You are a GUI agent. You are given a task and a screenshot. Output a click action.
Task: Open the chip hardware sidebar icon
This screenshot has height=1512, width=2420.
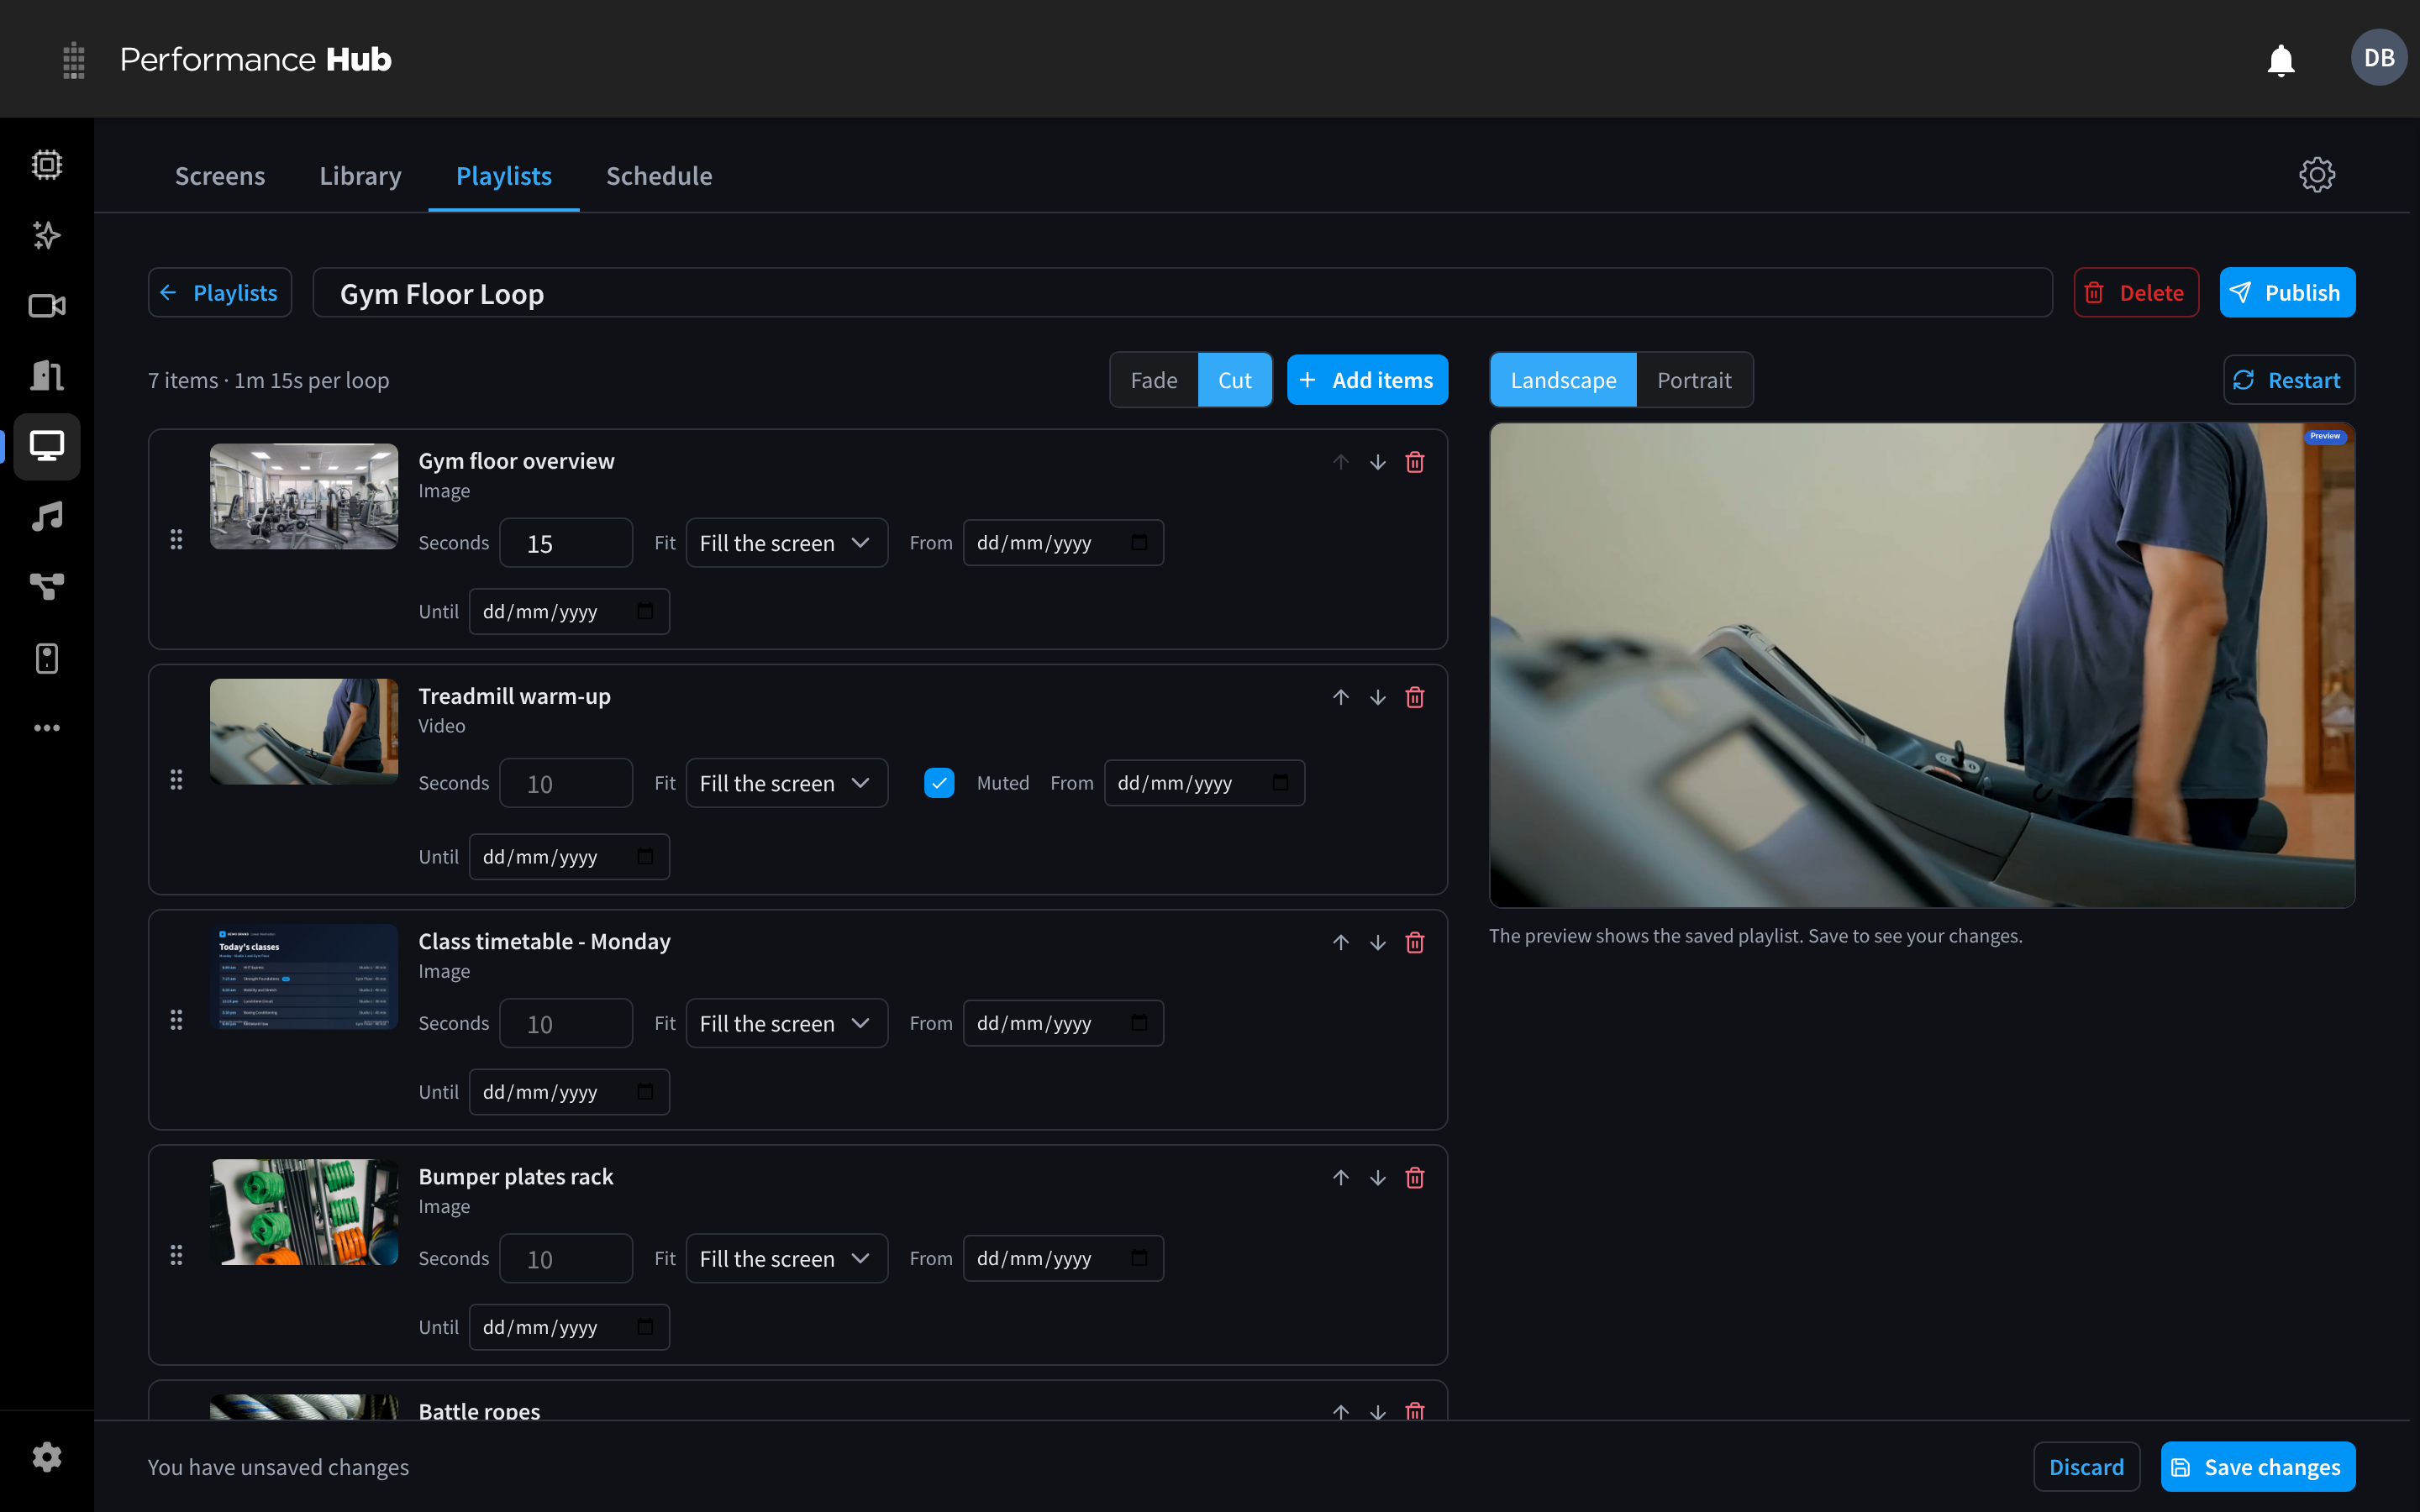[47, 164]
